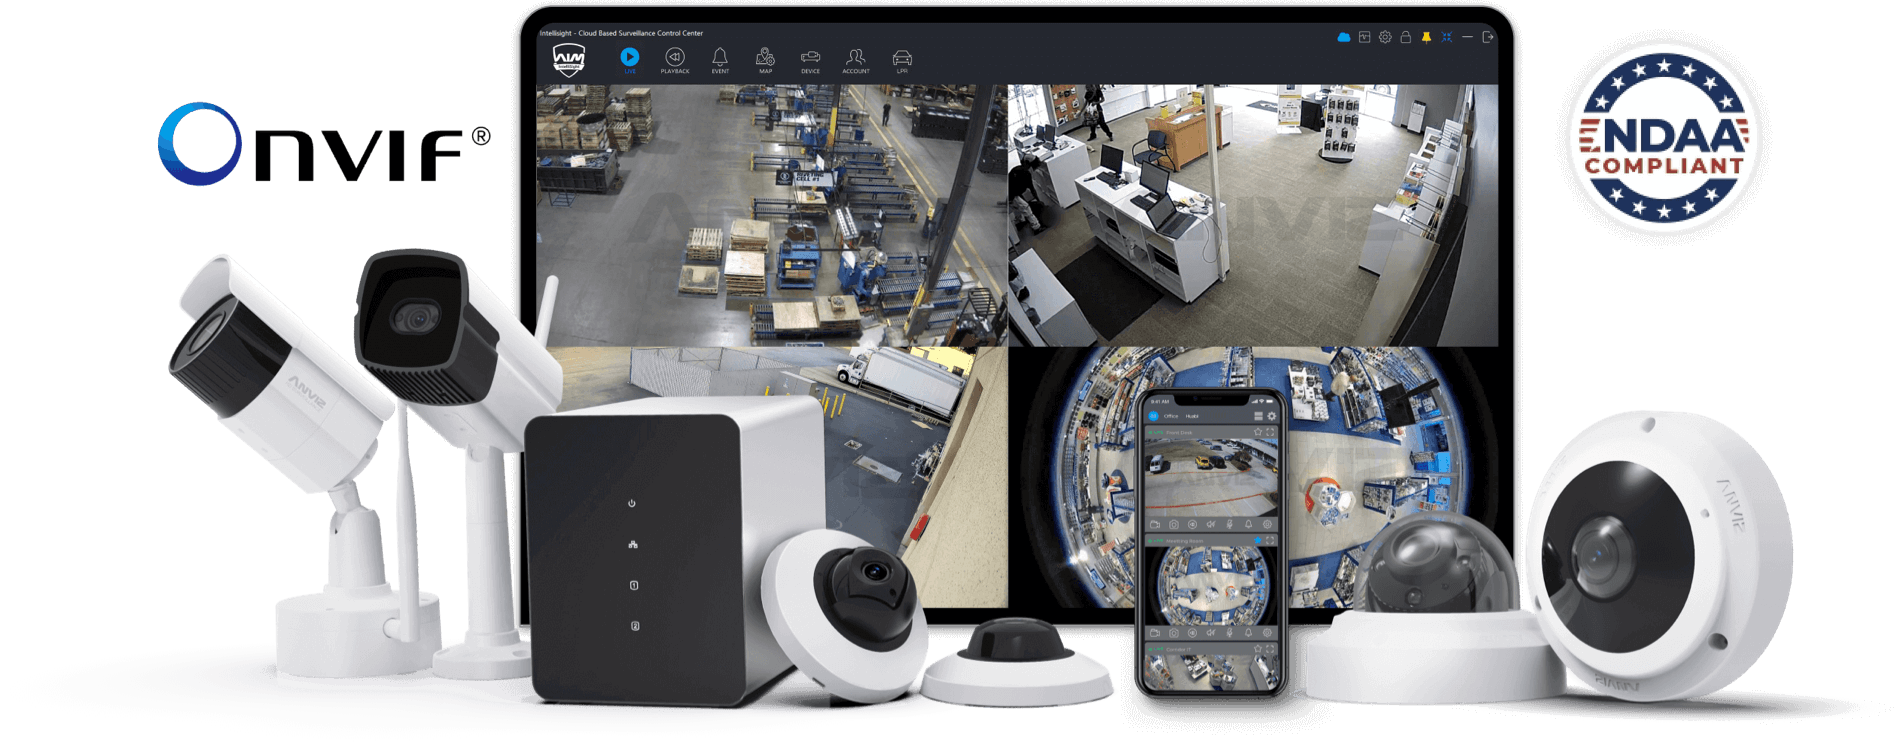Favorite the Front Desk camera star
This screenshot has width=1898, height=744.
[1257, 432]
